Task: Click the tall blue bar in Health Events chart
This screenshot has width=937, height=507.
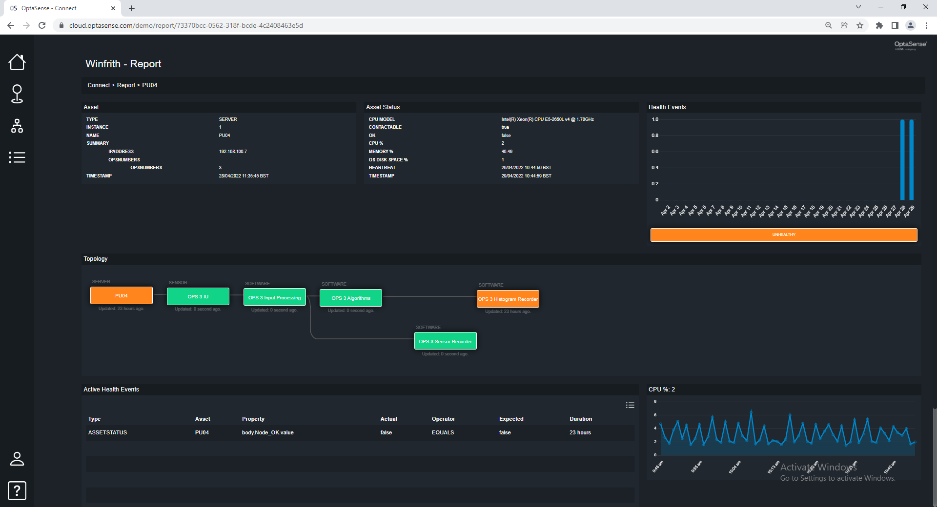Action: (903, 160)
